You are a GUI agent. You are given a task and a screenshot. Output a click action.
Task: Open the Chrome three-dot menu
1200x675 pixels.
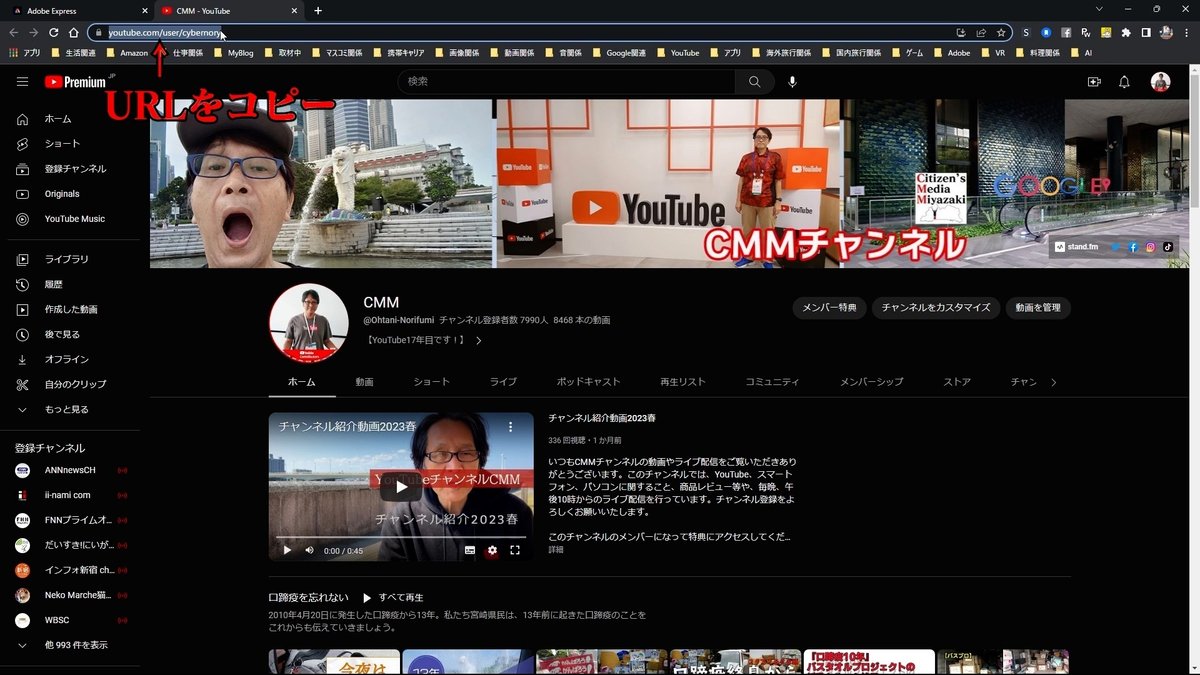(x=1187, y=32)
